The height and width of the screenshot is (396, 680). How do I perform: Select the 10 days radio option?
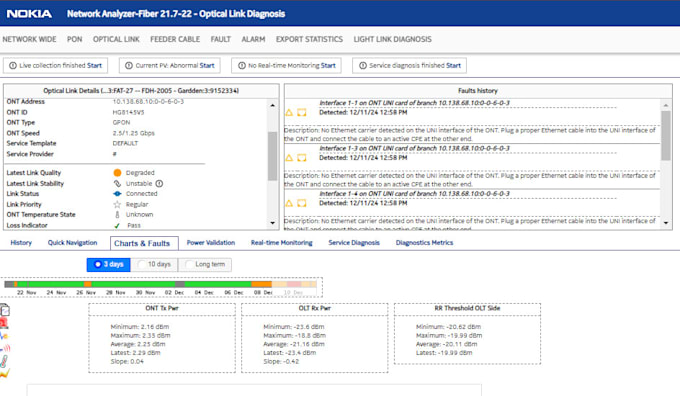pyautogui.click(x=154, y=264)
